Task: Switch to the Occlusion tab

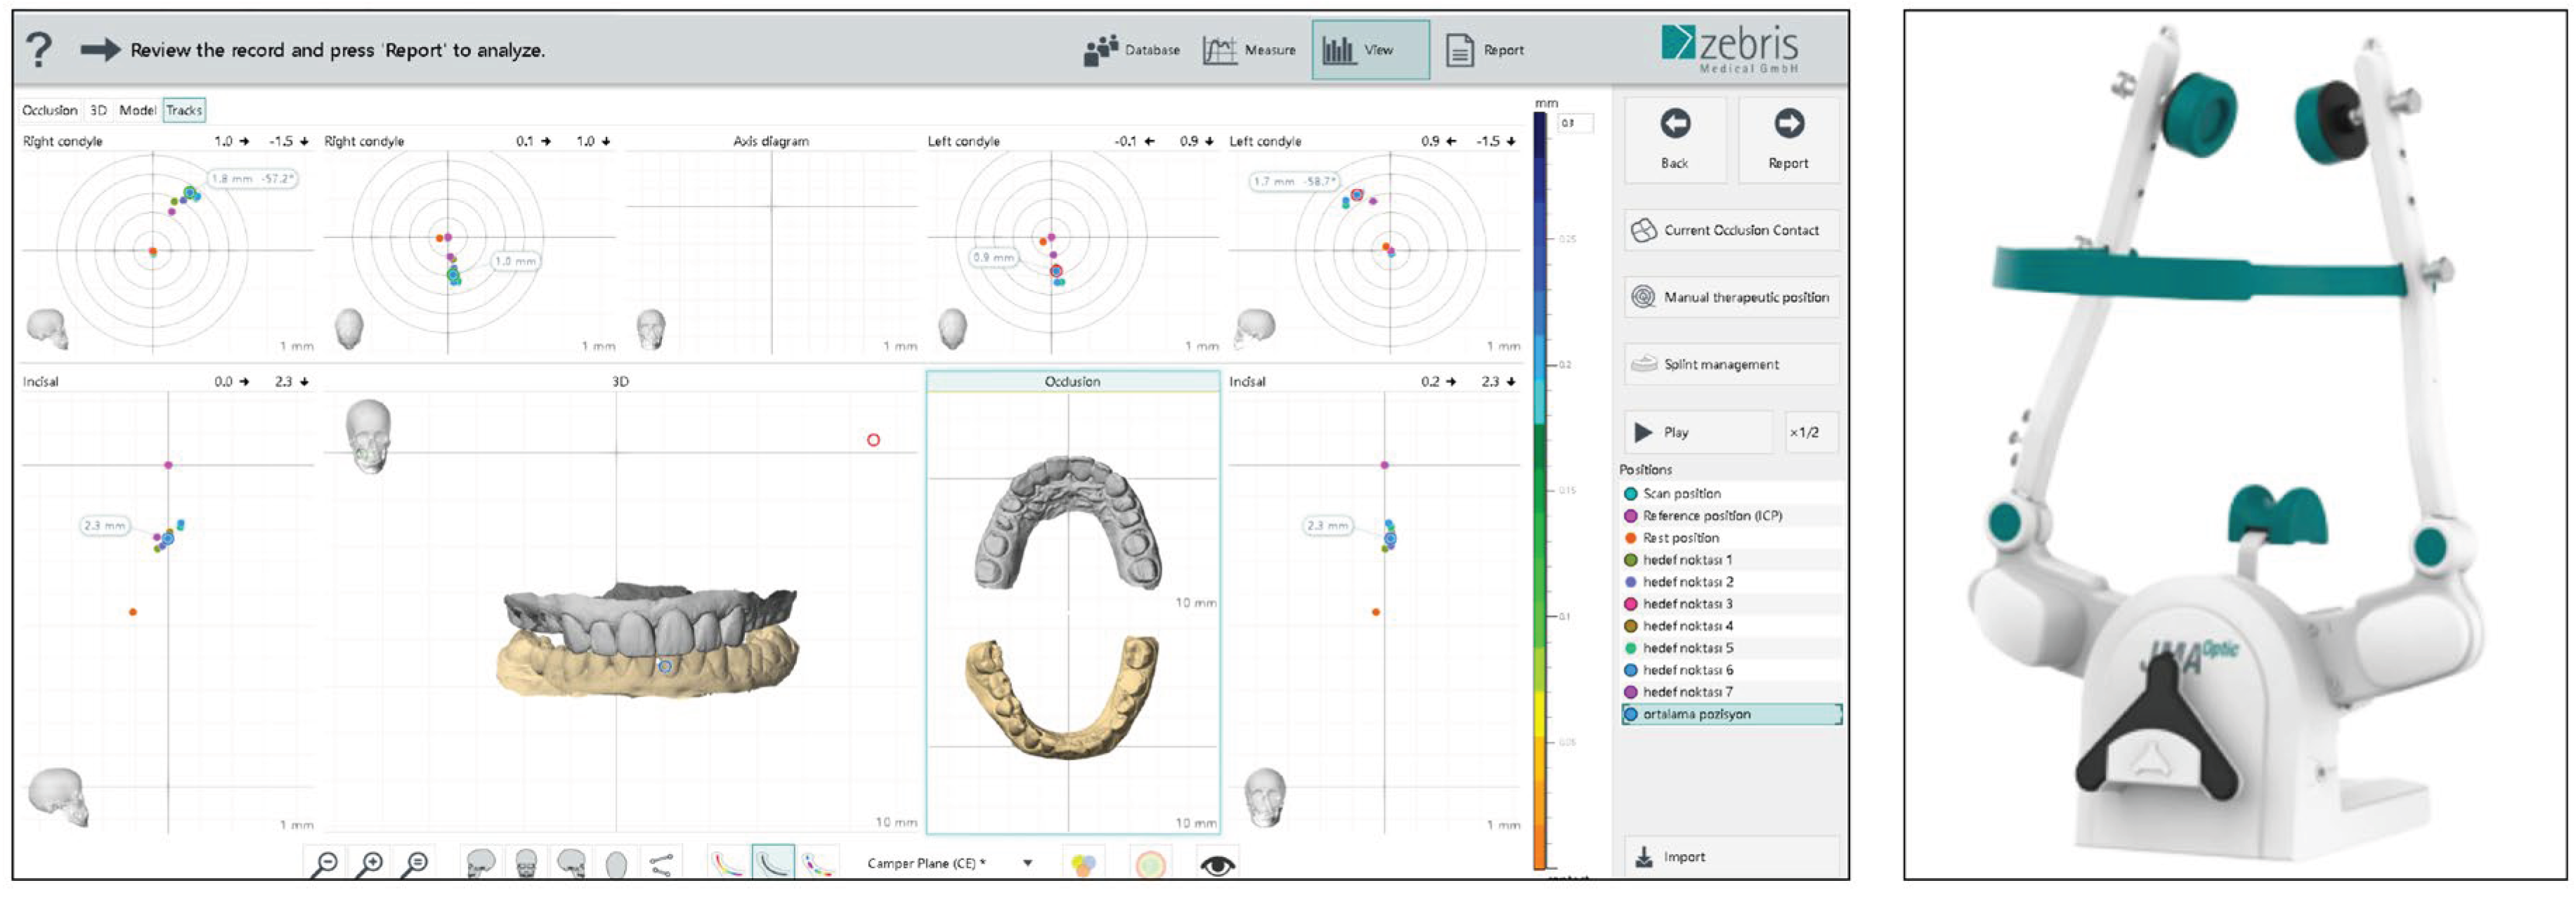Action: [49, 110]
